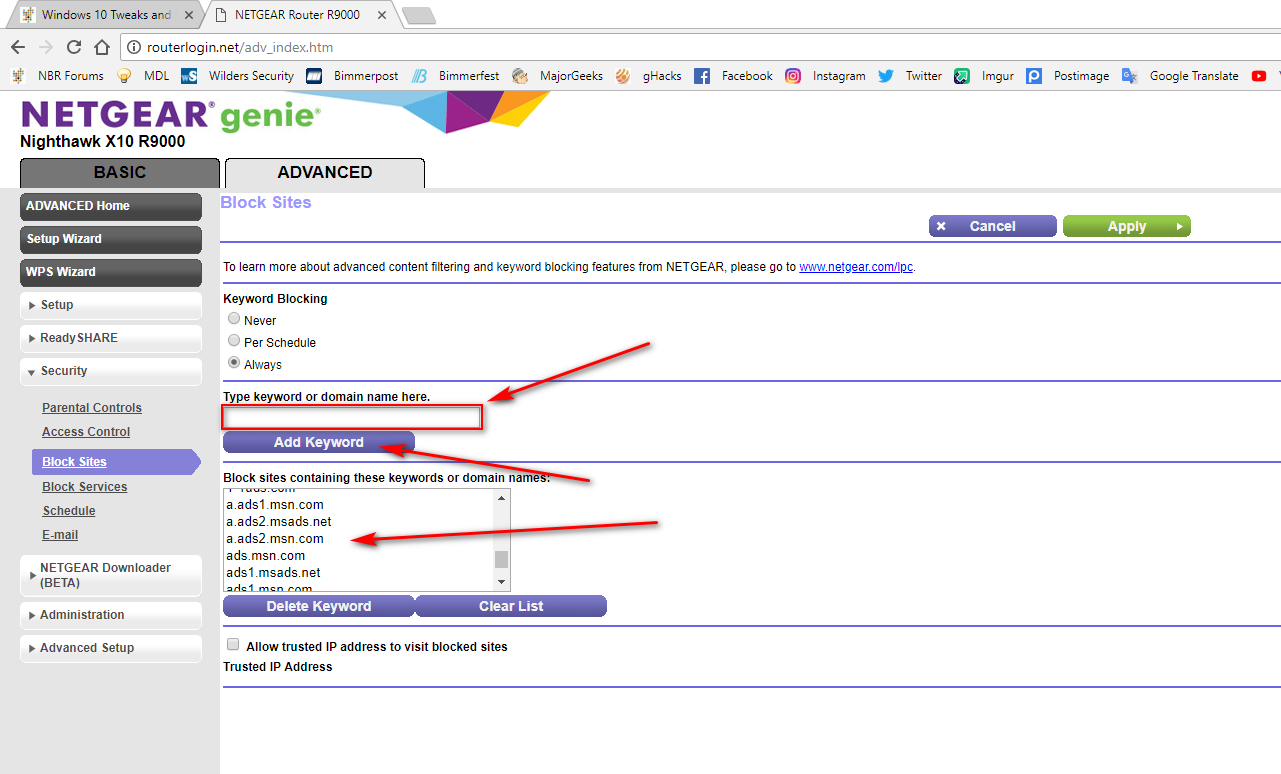Open the YouTube bookmark icon
1281x774 pixels.
(x=1259, y=76)
